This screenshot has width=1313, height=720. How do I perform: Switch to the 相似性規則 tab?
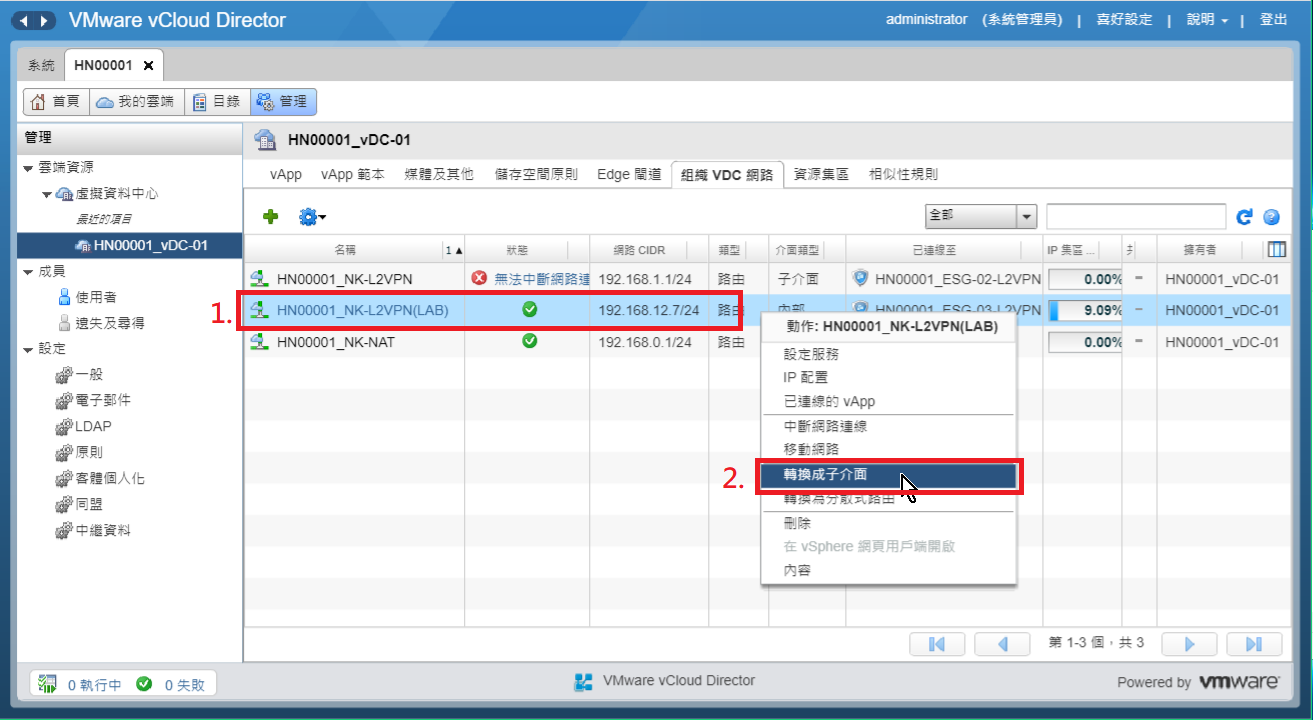tap(903, 174)
